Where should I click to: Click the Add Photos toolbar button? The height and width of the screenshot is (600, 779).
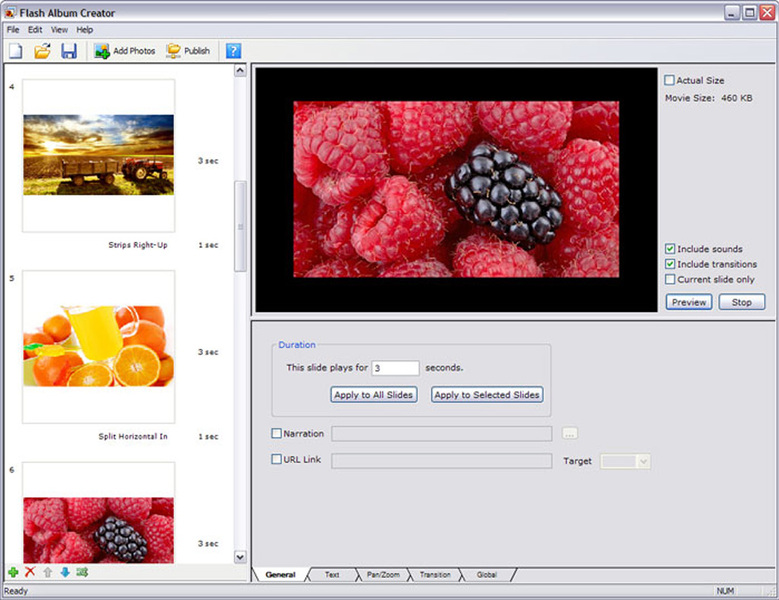(125, 51)
